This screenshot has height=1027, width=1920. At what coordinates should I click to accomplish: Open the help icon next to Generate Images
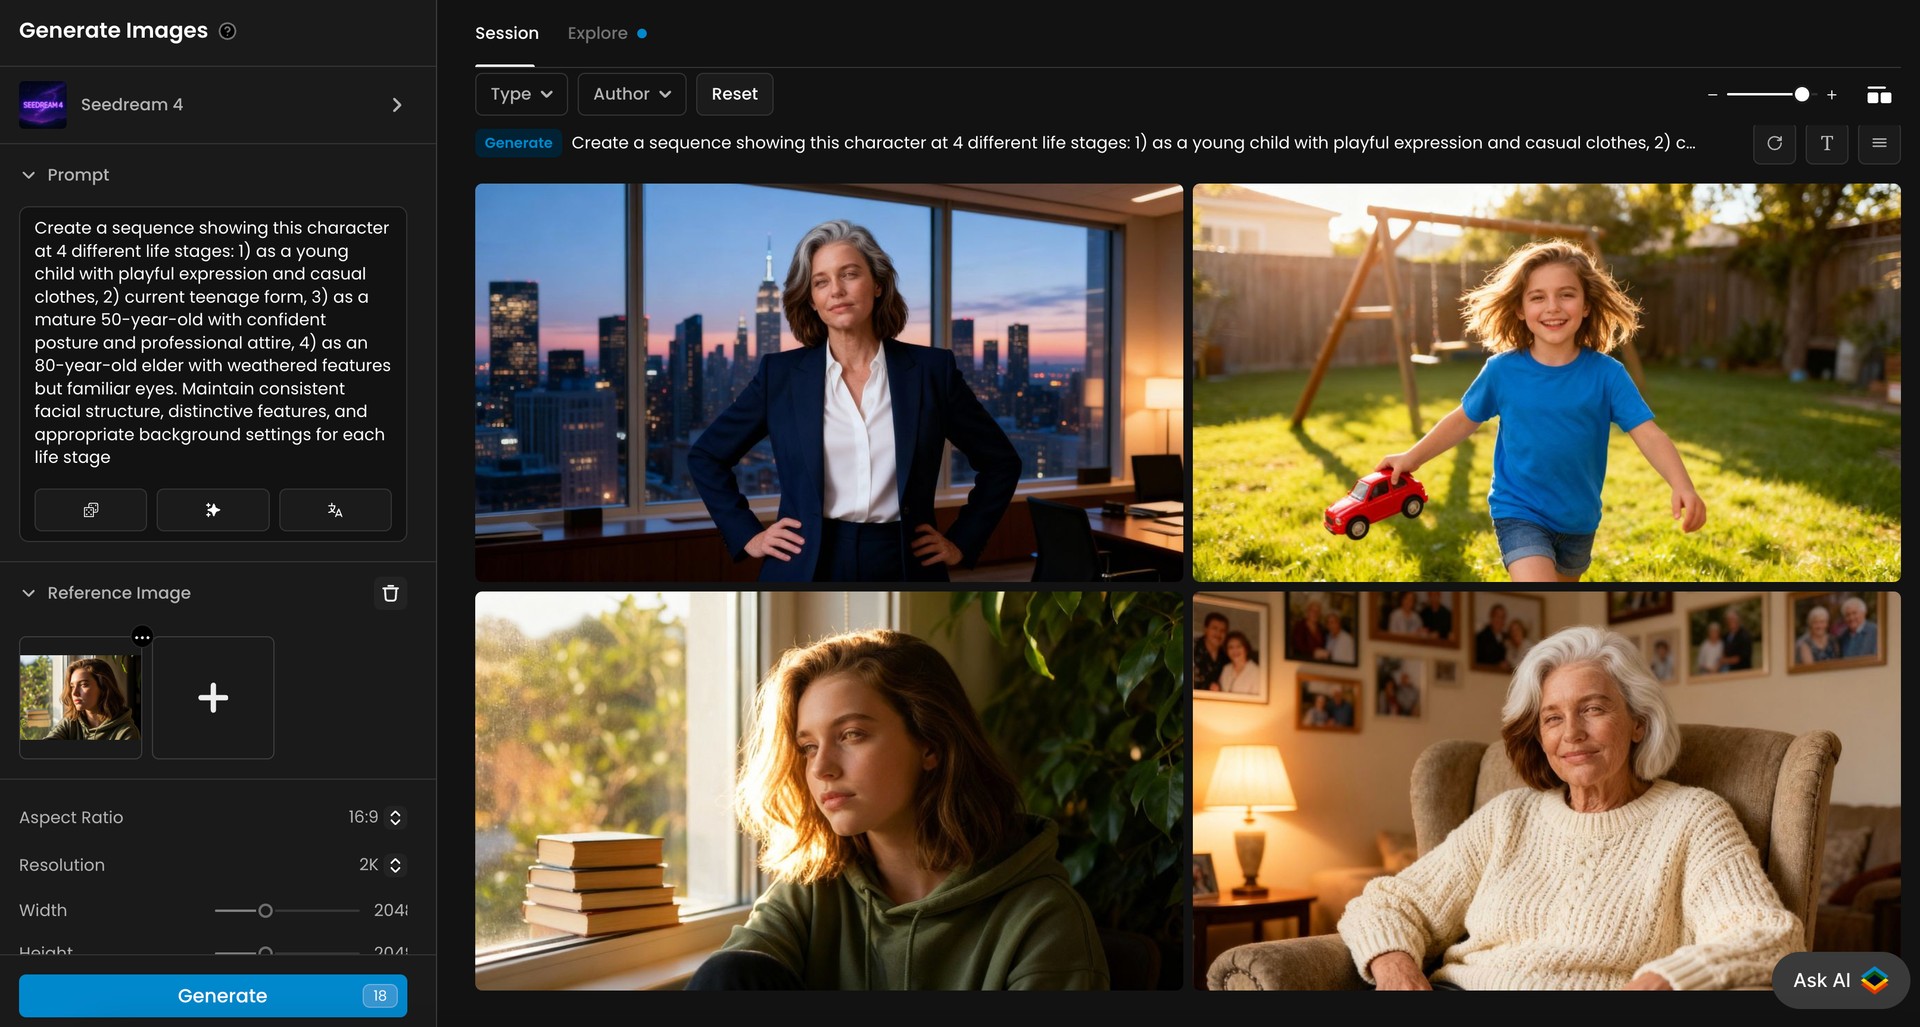(x=228, y=31)
